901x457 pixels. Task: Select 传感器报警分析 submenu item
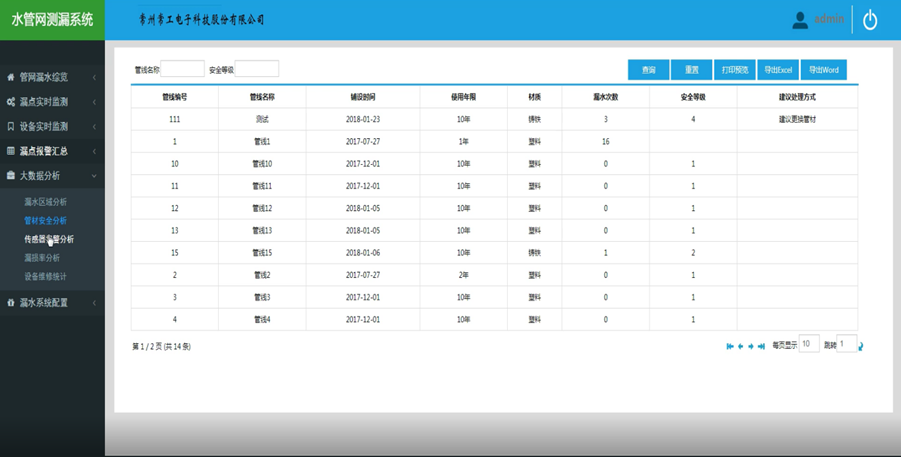pos(49,239)
